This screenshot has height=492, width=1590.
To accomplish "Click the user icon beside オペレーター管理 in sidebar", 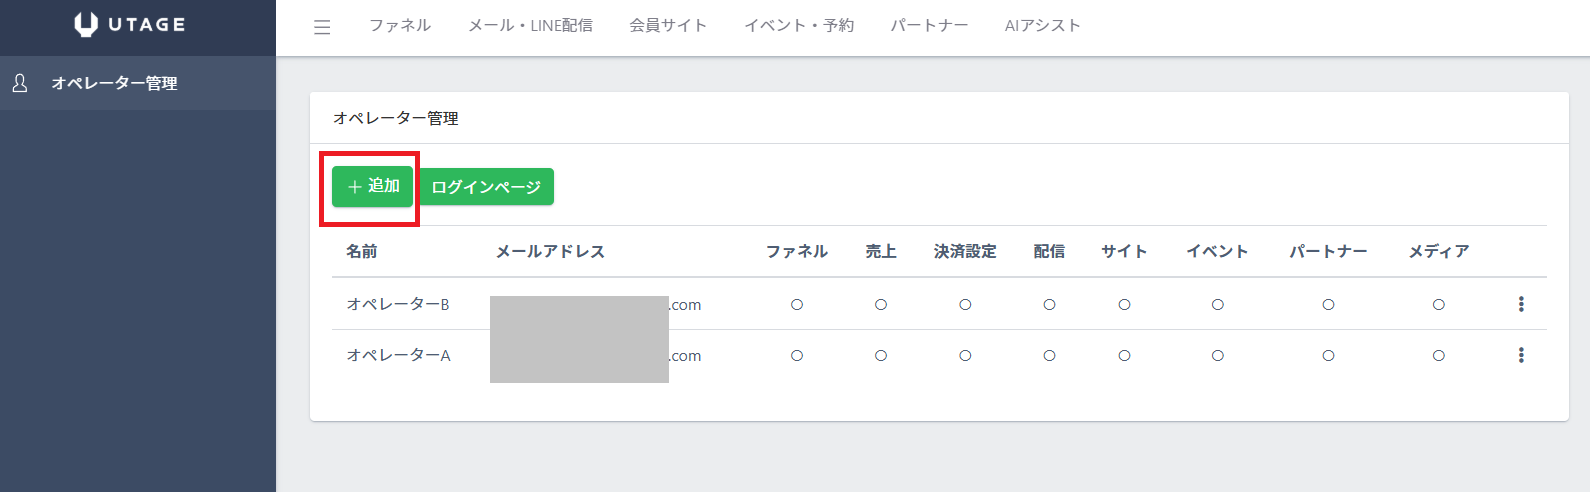I will (20, 83).
